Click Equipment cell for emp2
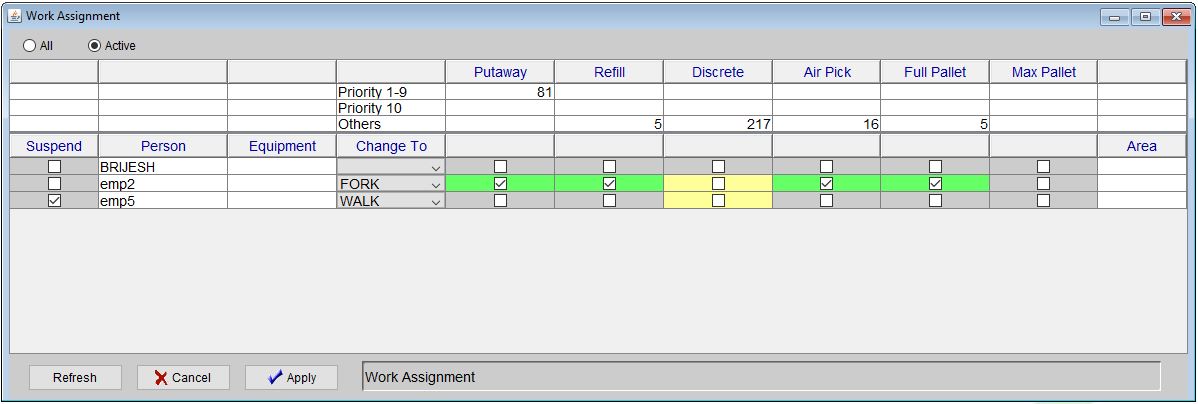Image resolution: width=1198 pixels, height=404 pixels. coord(282,184)
